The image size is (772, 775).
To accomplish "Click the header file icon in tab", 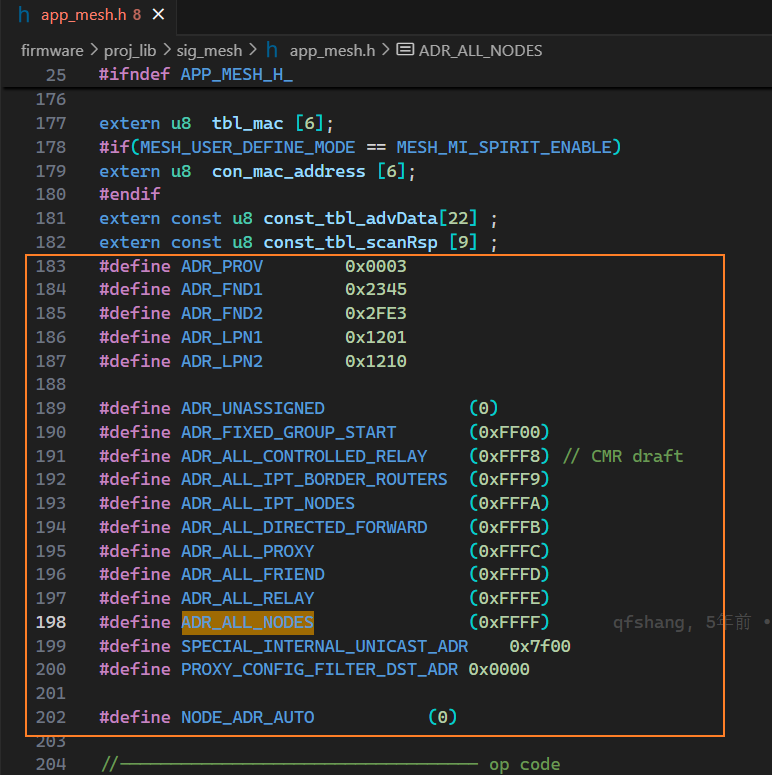I will tap(23, 15).
